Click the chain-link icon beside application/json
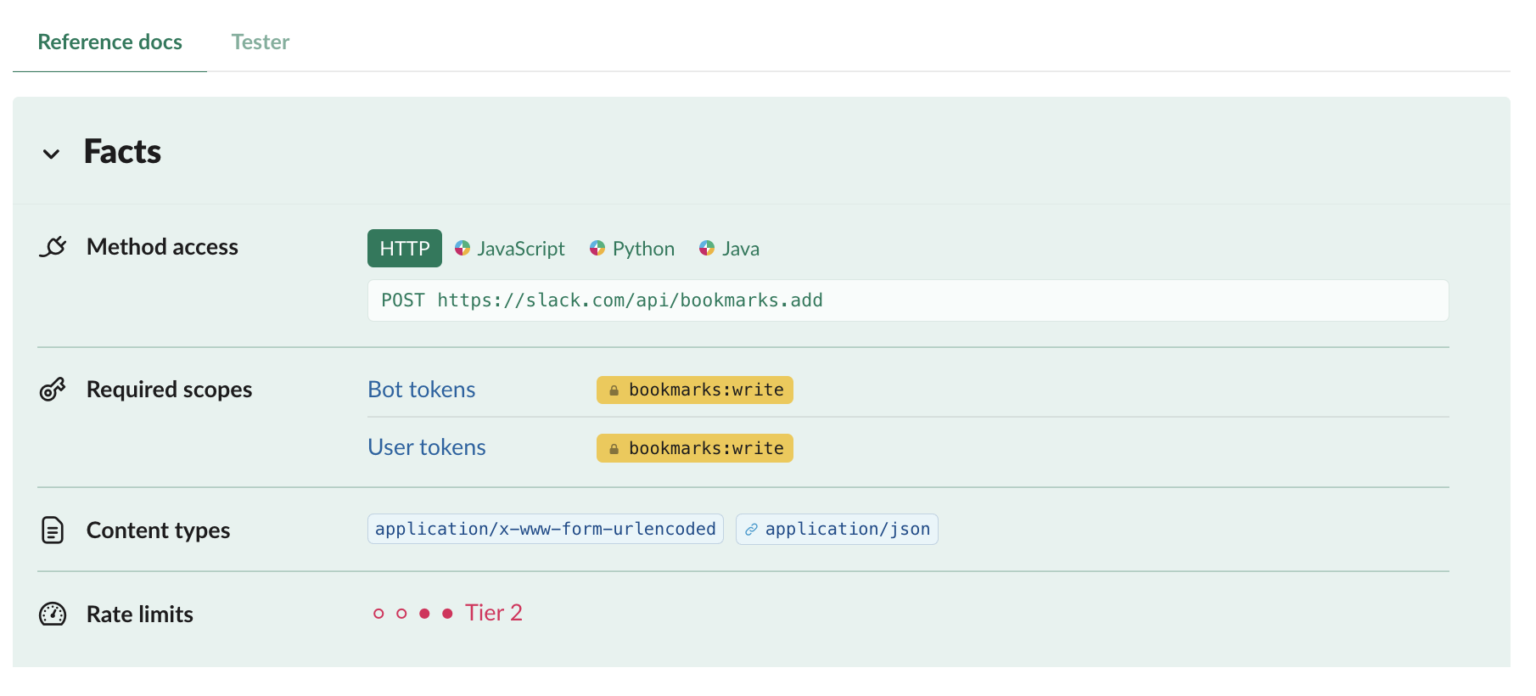Viewport: 1536px width, 696px height. coord(752,528)
